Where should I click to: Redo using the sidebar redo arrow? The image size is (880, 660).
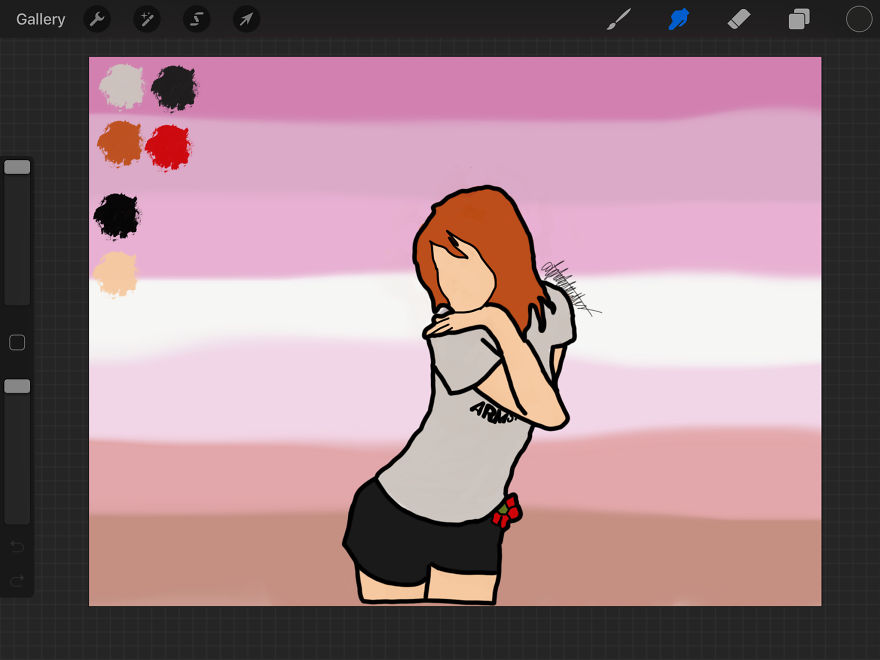pos(17,580)
